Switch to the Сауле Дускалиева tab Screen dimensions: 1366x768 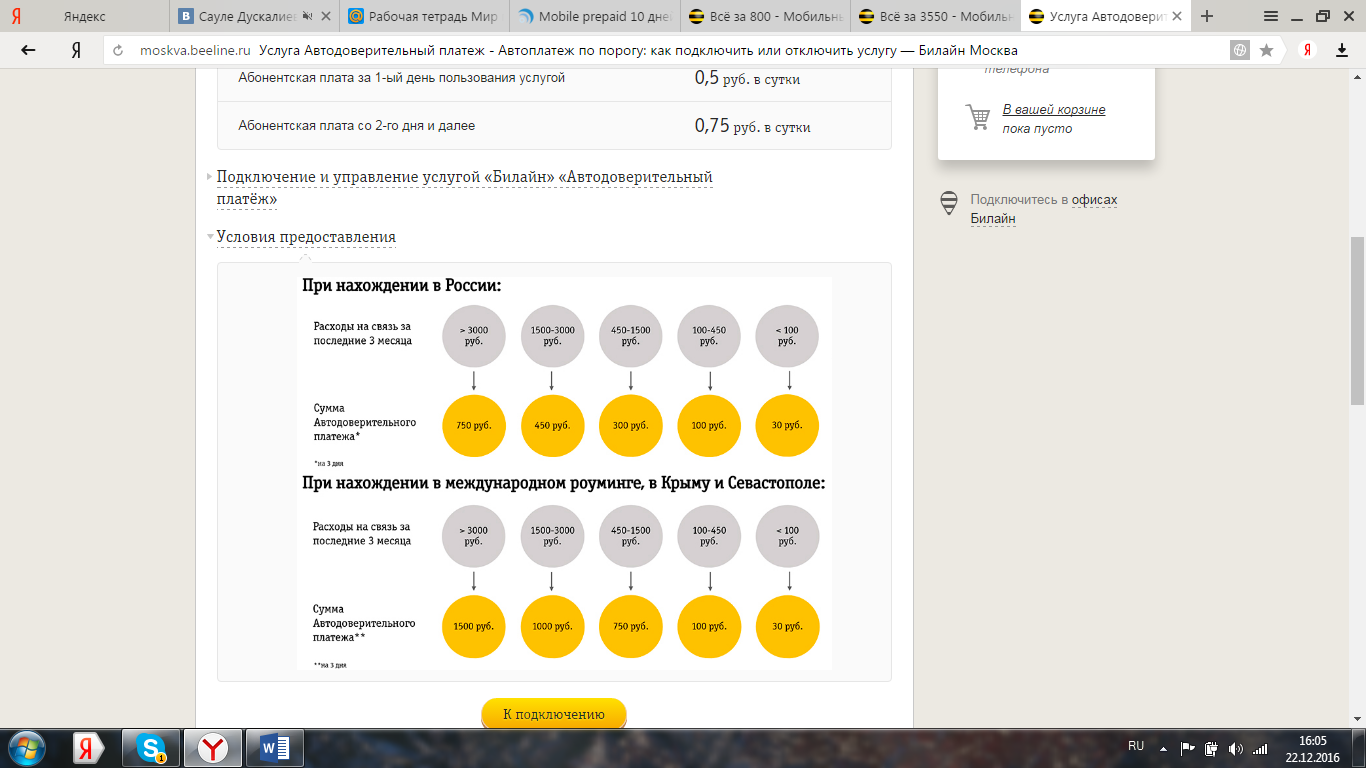point(255,16)
